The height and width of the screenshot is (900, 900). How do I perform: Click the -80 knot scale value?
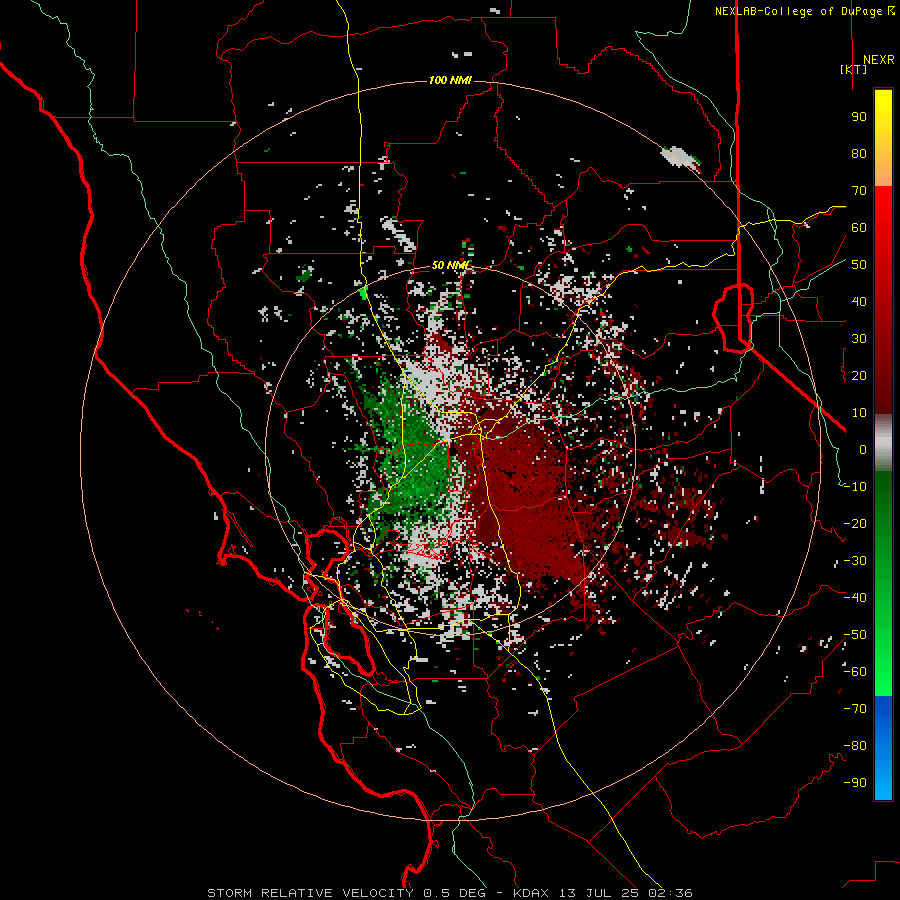(855, 746)
